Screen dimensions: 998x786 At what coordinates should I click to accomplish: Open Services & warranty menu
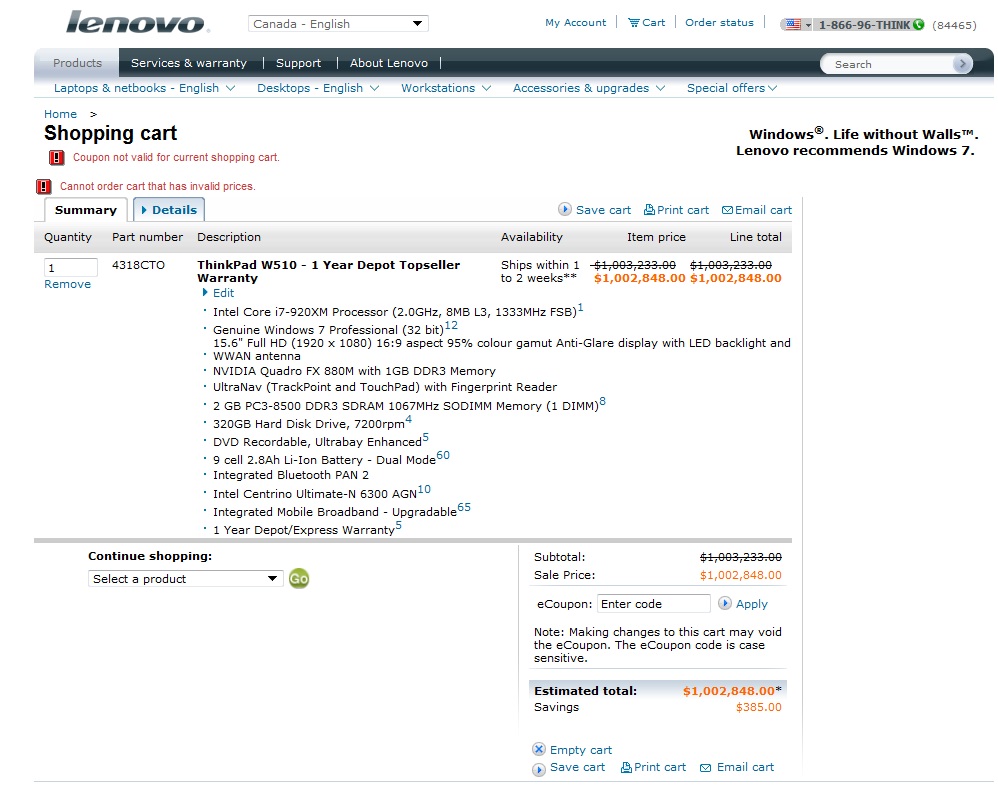pyautogui.click(x=188, y=63)
